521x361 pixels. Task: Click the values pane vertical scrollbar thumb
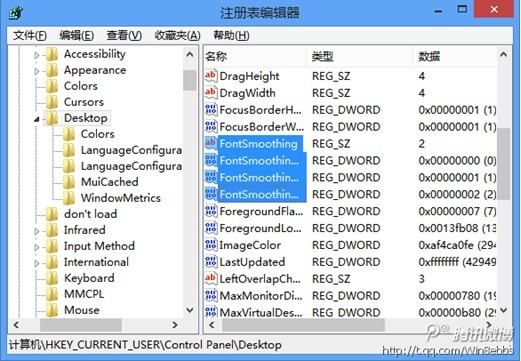504,164
